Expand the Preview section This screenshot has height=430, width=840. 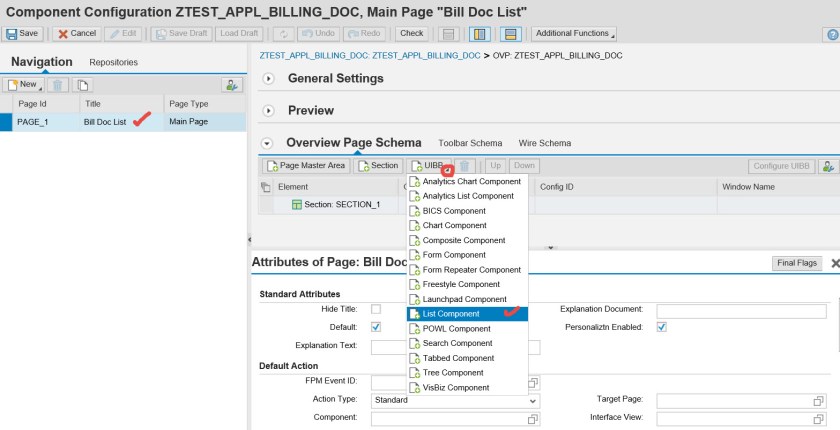click(x=268, y=111)
